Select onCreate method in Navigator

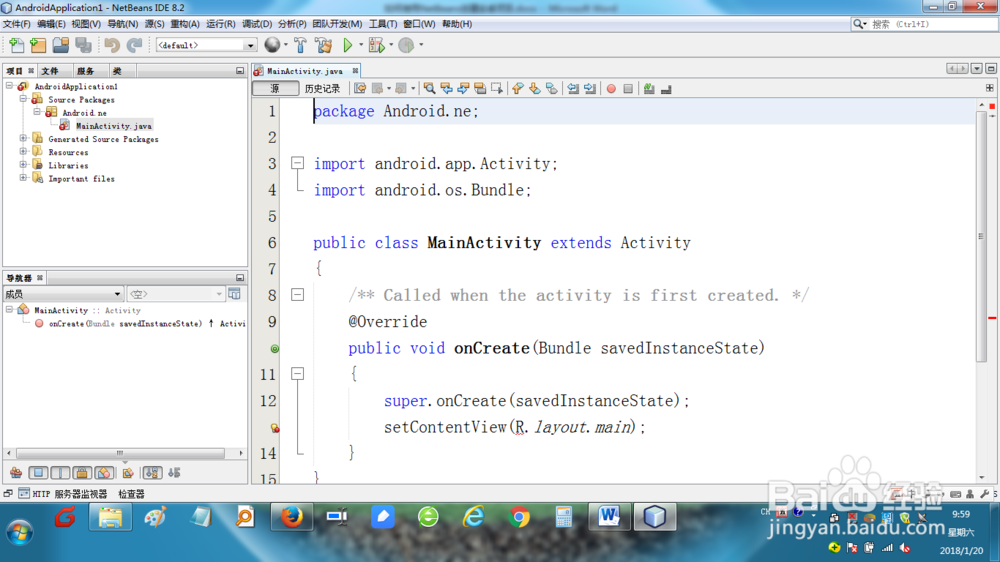[125, 323]
